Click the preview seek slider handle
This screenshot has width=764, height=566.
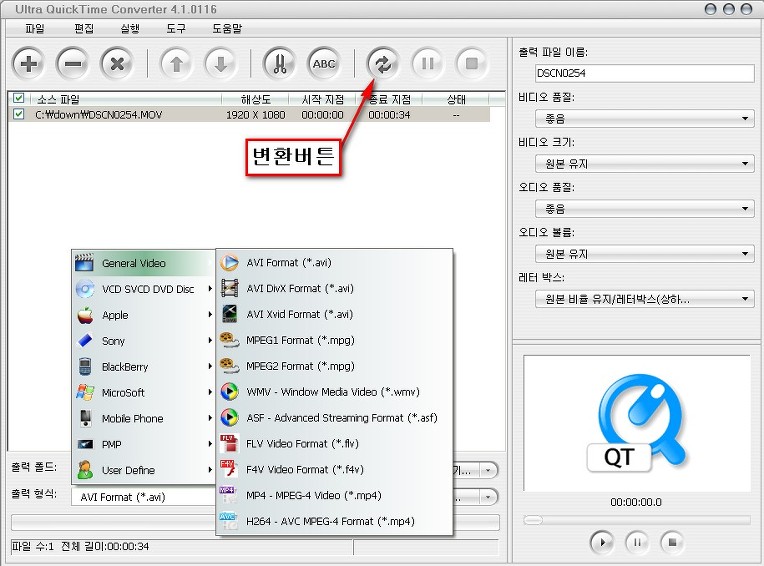click(x=533, y=520)
